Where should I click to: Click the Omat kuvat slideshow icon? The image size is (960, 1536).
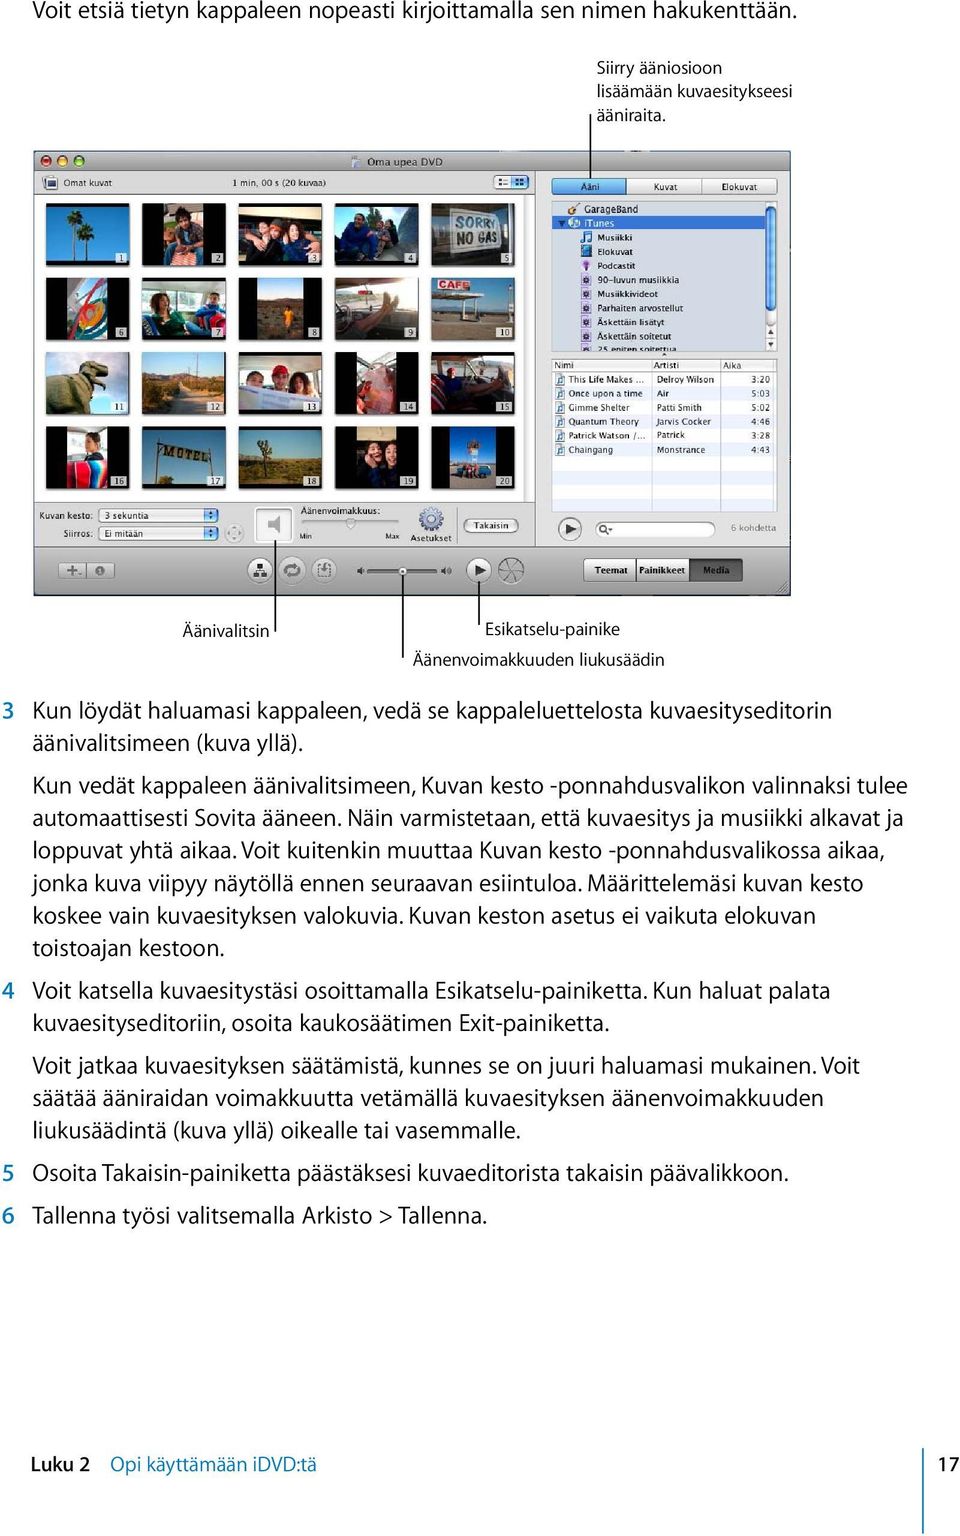pos(51,183)
